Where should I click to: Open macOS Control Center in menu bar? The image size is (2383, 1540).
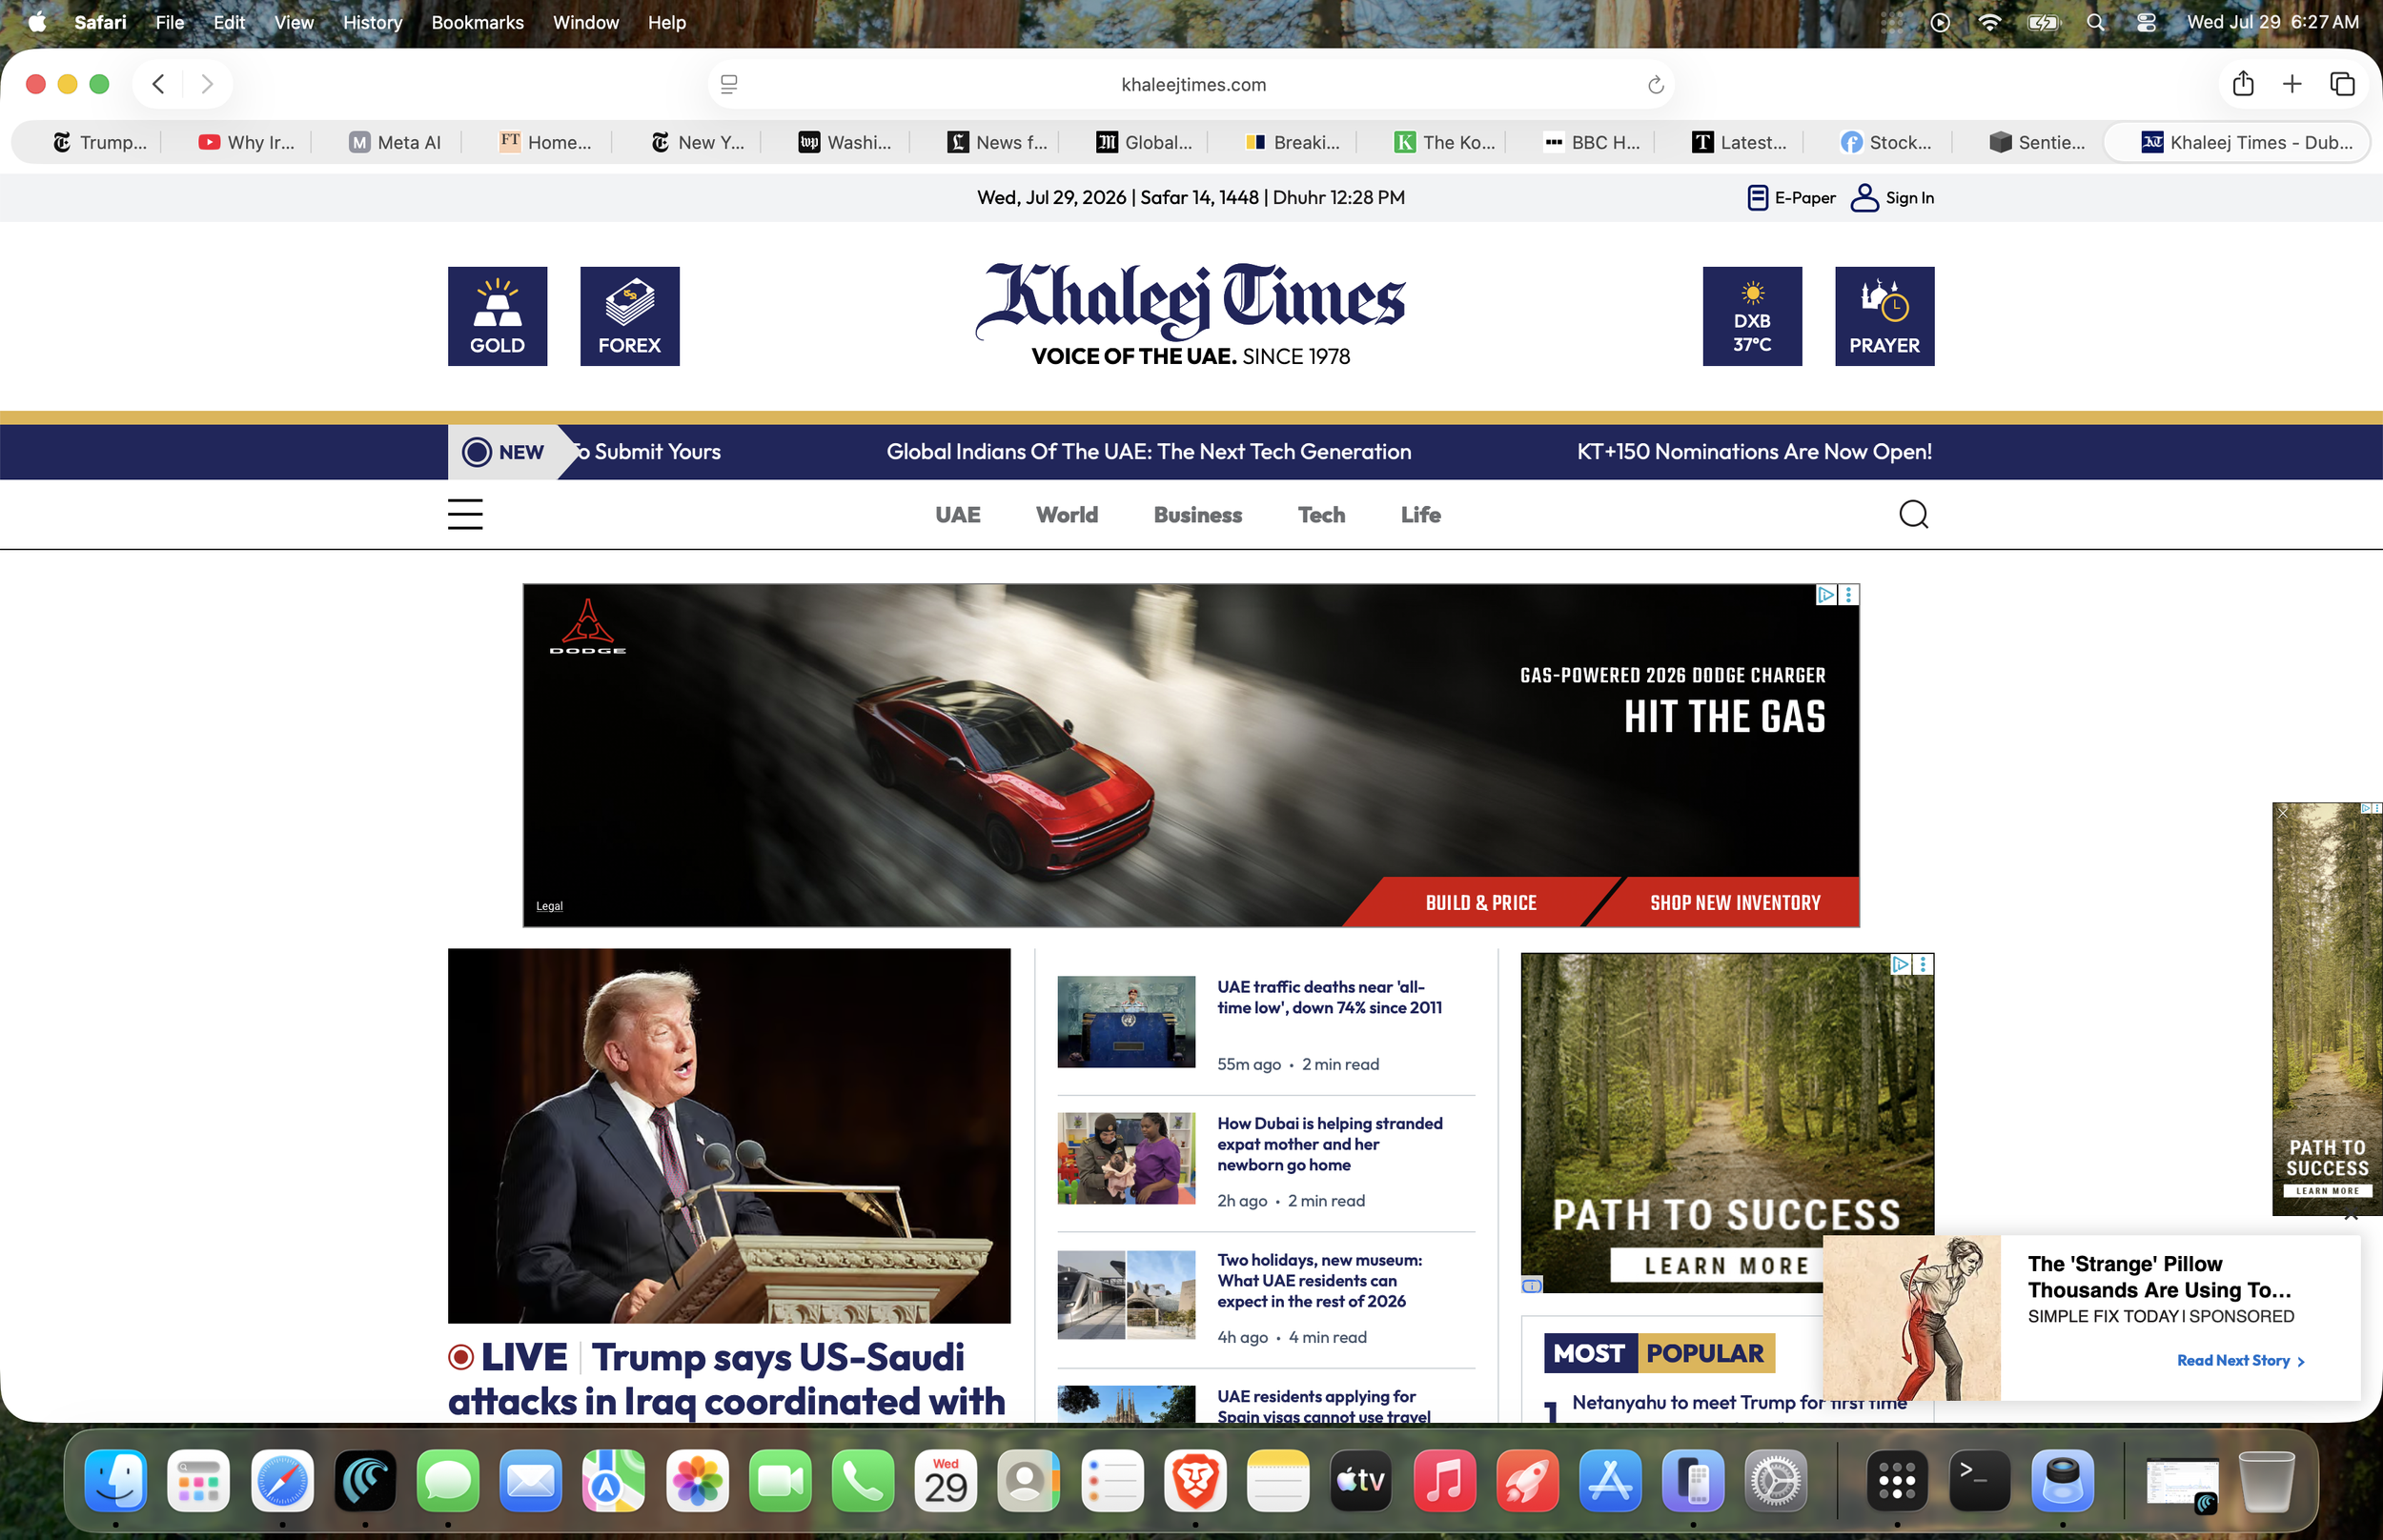click(x=2146, y=22)
